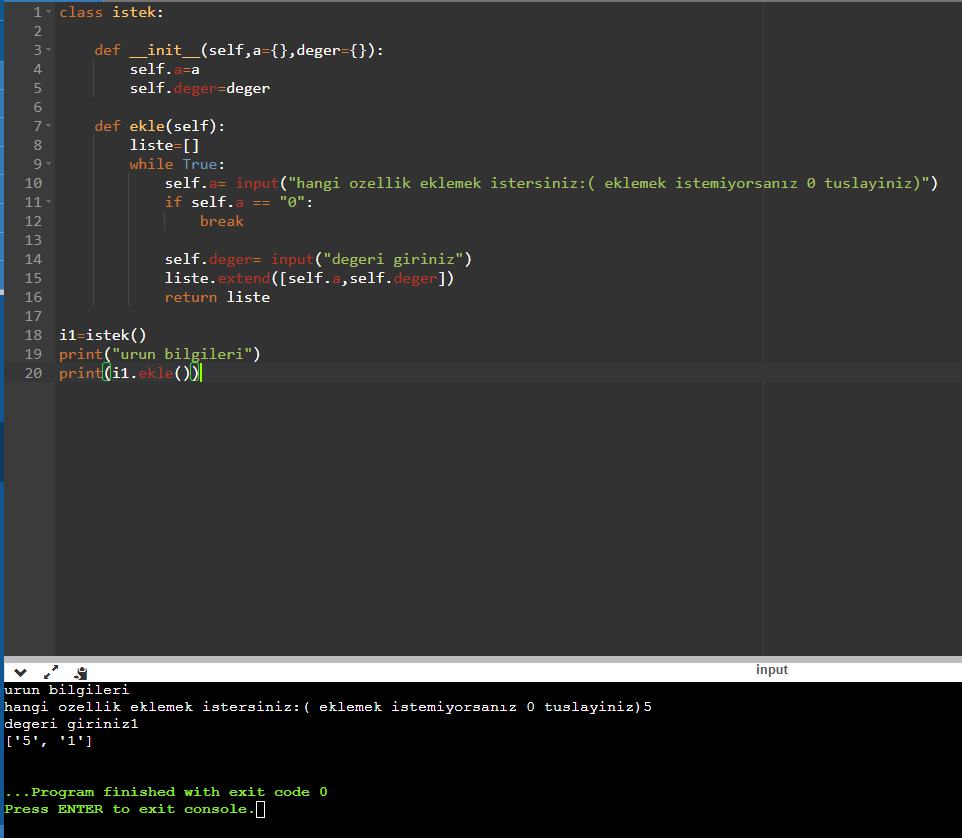Place cursor on 'liste=[]' line

[x=164, y=145]
